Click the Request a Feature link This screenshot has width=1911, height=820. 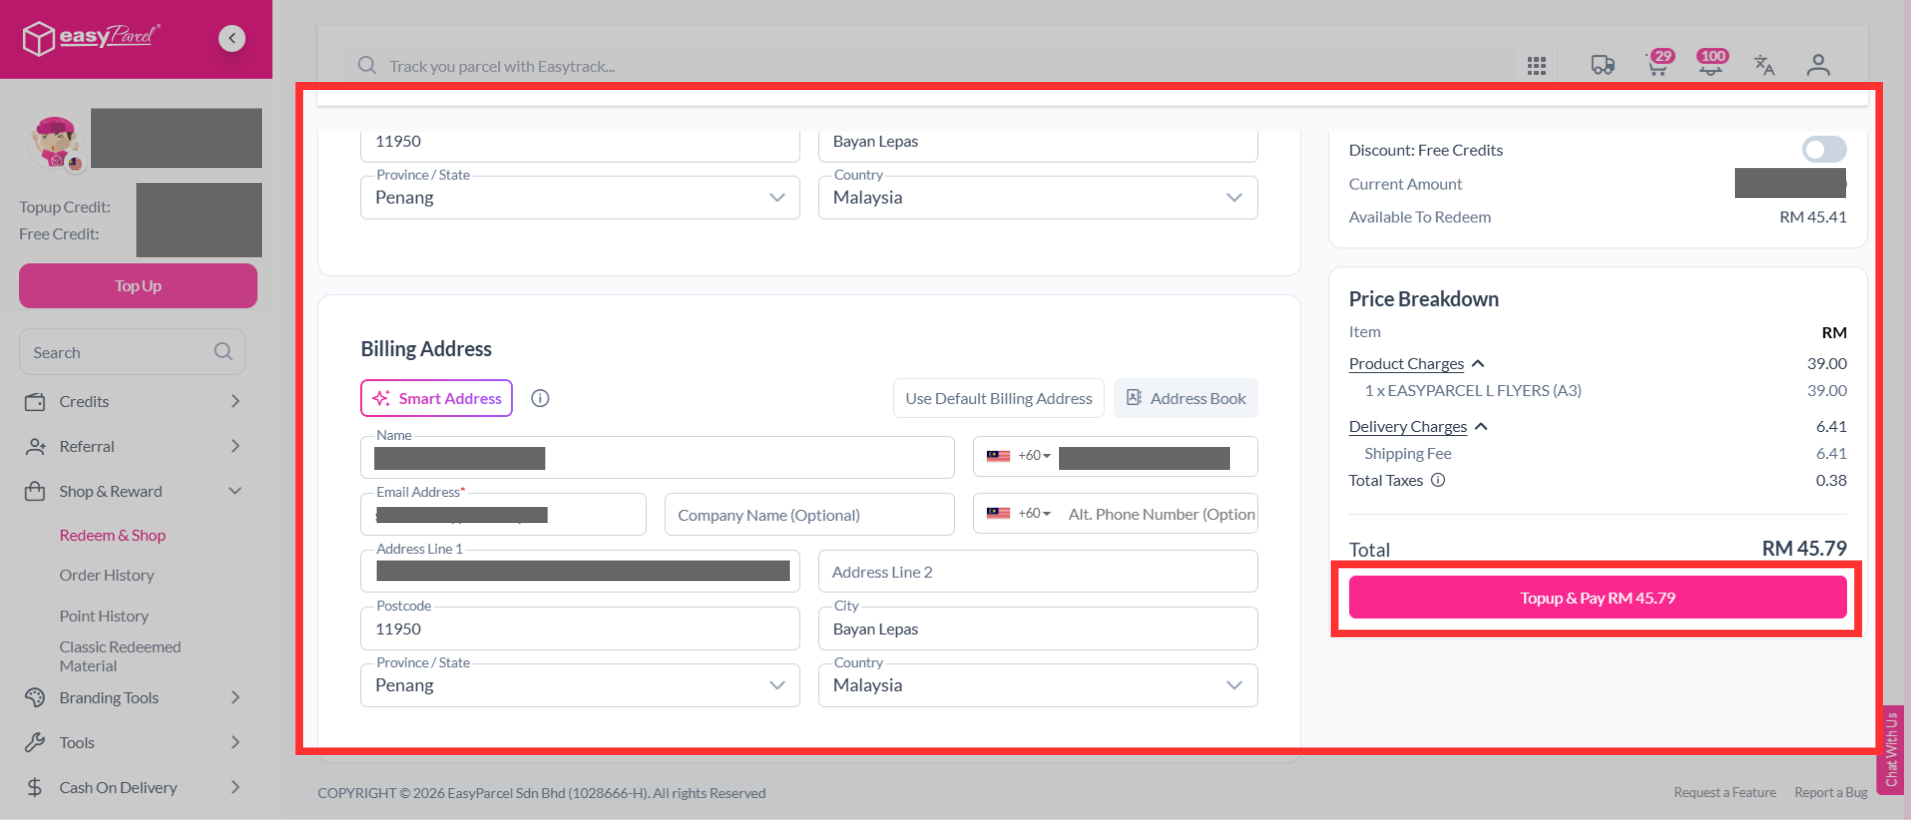[1725, 793]
